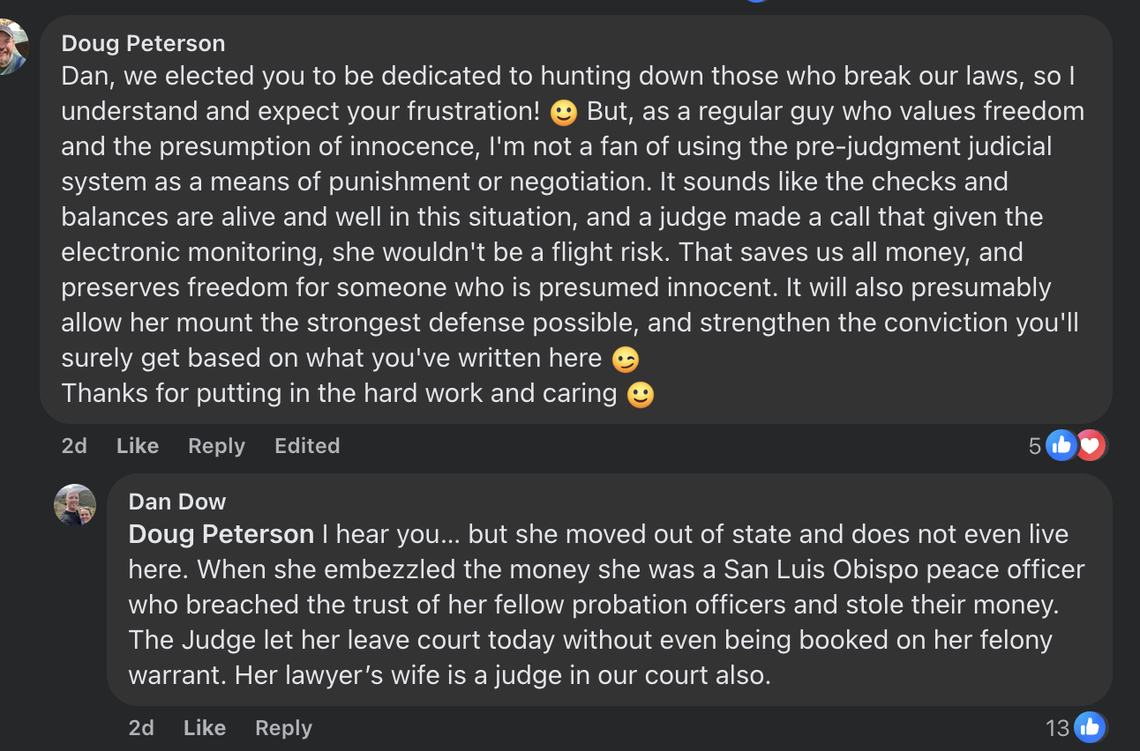The width and height of the screenshot is (1140, 751).
Task: Click the thumbs-up reaction icon under Doug's comment
Action: point(1061,445)
